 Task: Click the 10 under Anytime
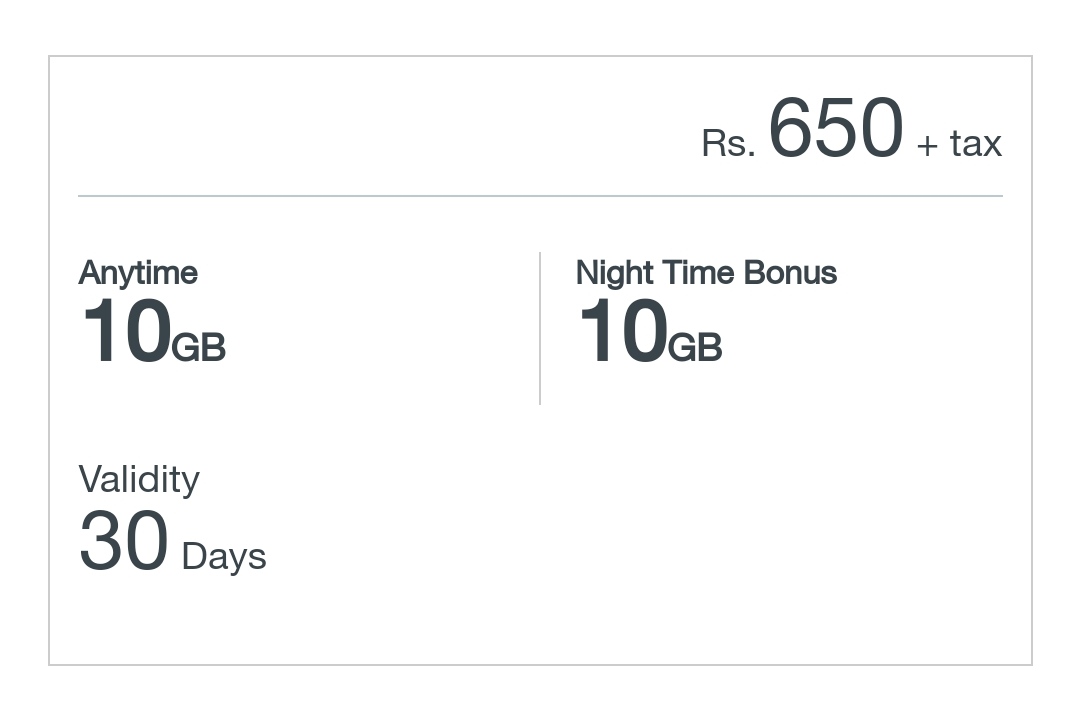[127, 331]
